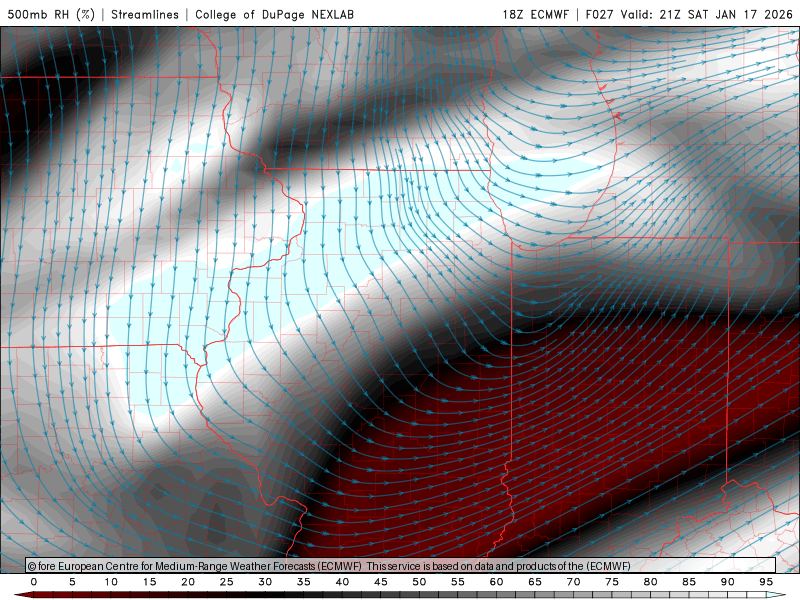The image size is (800, 600).
Task: Click the '35' color scale label
Action: tap(304, 582)
